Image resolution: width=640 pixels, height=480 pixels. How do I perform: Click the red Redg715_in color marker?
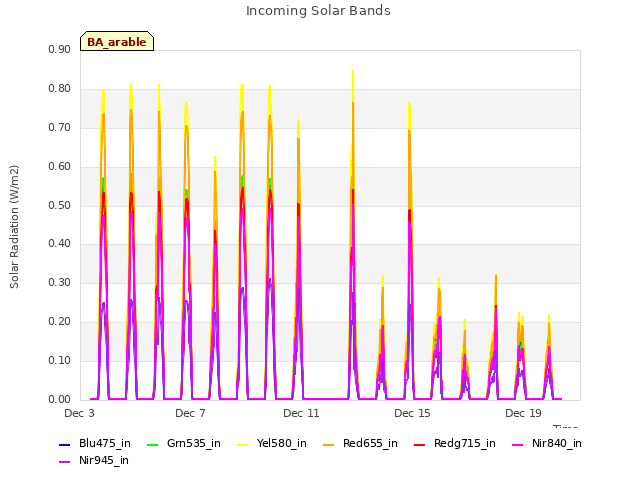click(x=419, y=444)
